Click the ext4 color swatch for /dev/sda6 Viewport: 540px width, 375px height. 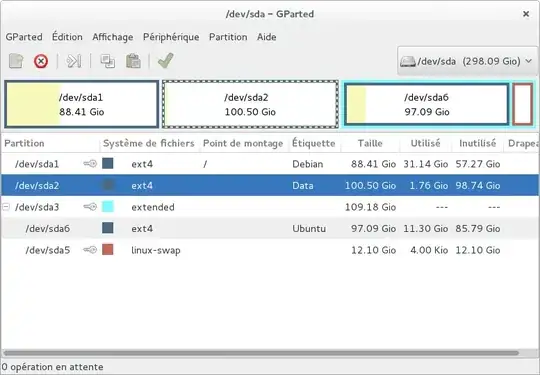point(108,228)
